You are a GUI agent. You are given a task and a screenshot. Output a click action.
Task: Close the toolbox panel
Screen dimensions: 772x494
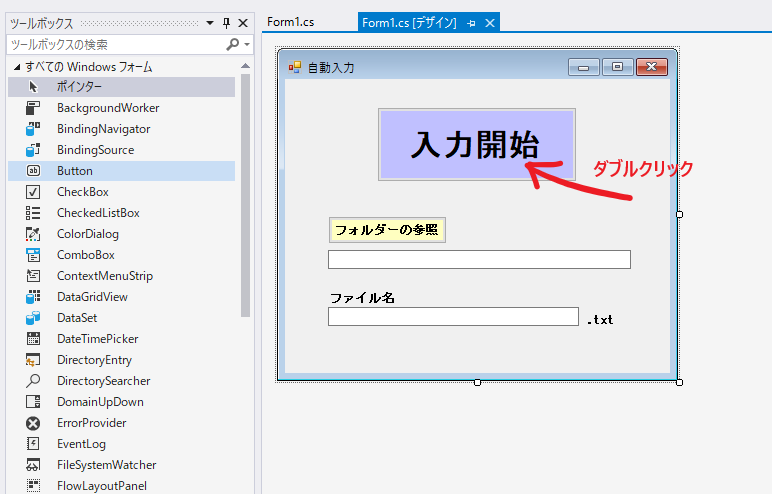point(243,23)
